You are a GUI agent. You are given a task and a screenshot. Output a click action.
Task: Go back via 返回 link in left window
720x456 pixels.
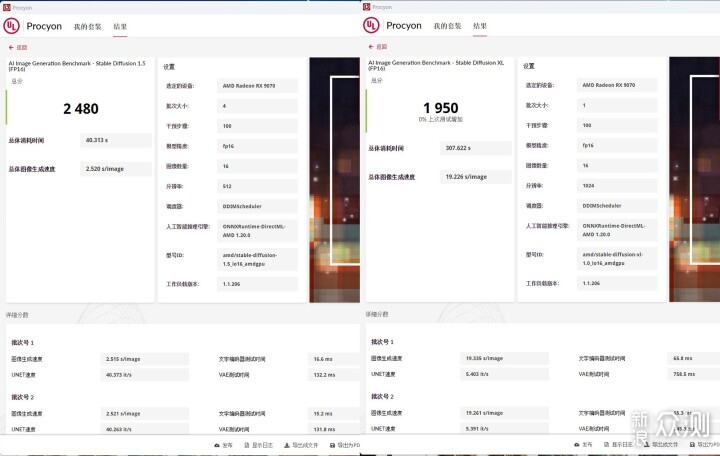click(18, 47)
